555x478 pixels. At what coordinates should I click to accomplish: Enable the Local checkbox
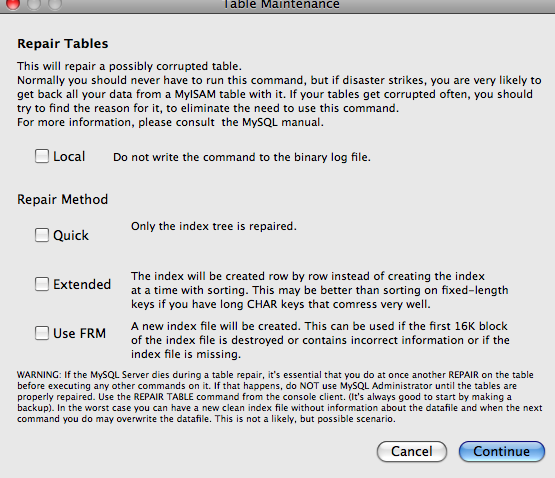pos(42,156)
